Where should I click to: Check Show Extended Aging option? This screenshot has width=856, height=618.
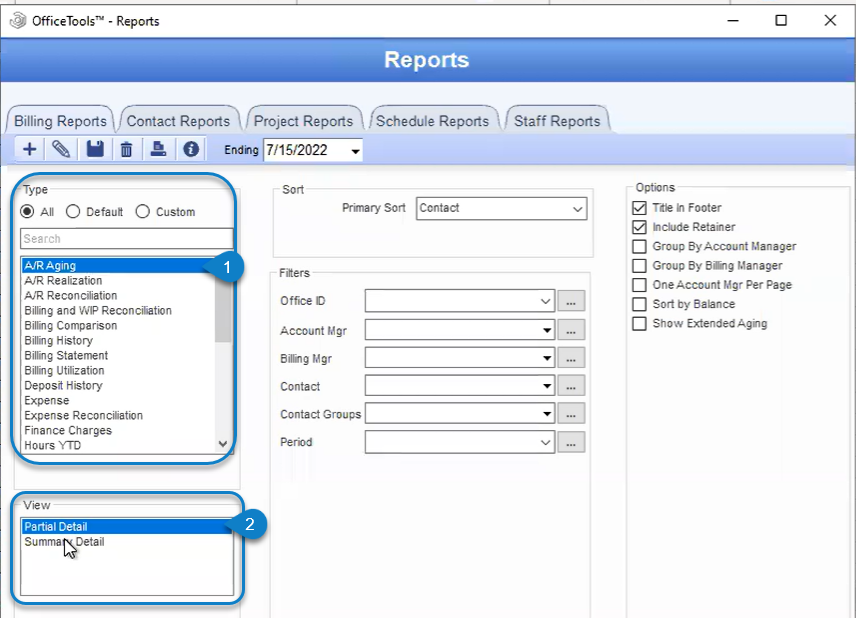pos(639,323)
